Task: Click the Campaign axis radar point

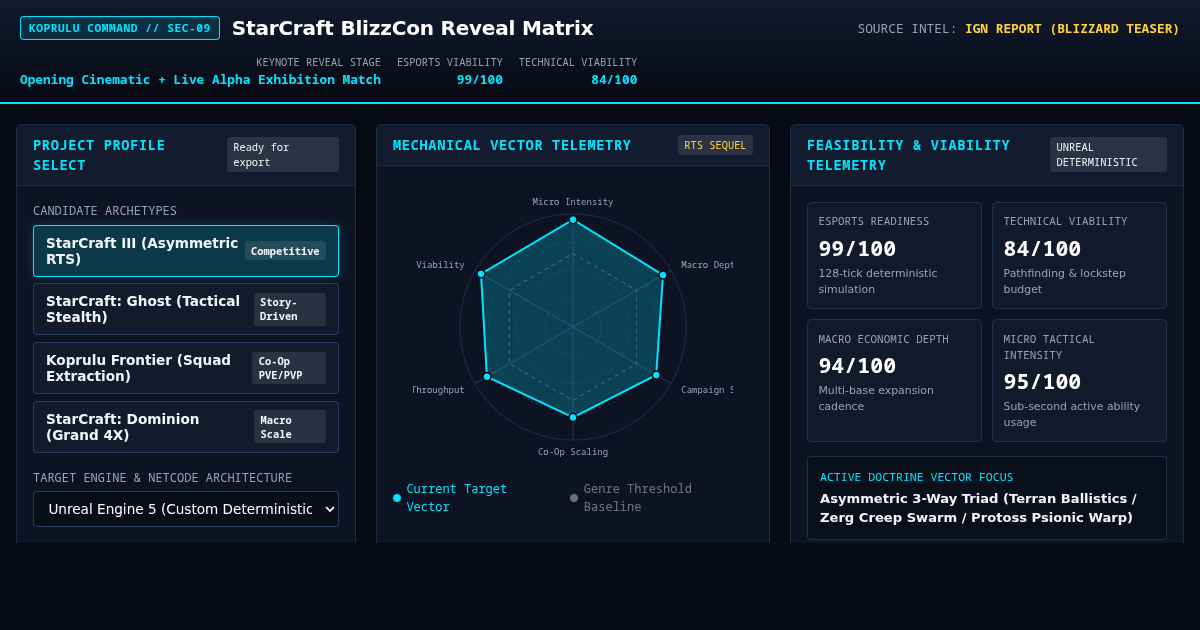Action: pos(656,375)
